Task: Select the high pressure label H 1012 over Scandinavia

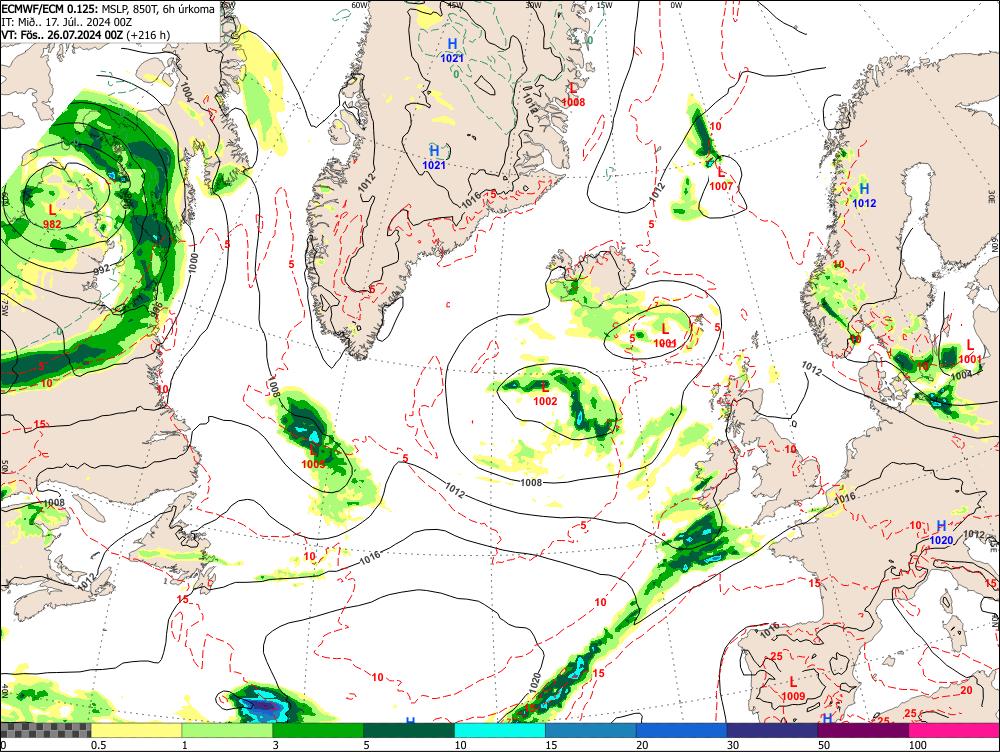Action: coord(864,195)
